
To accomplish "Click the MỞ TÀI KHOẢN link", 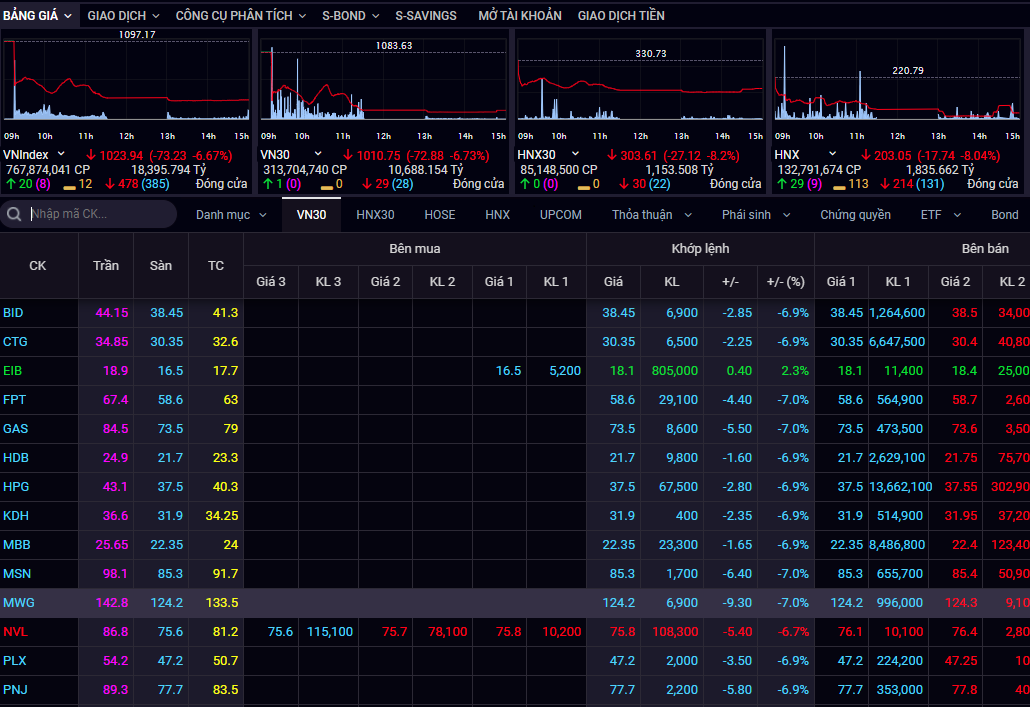I will coord(520,16).
